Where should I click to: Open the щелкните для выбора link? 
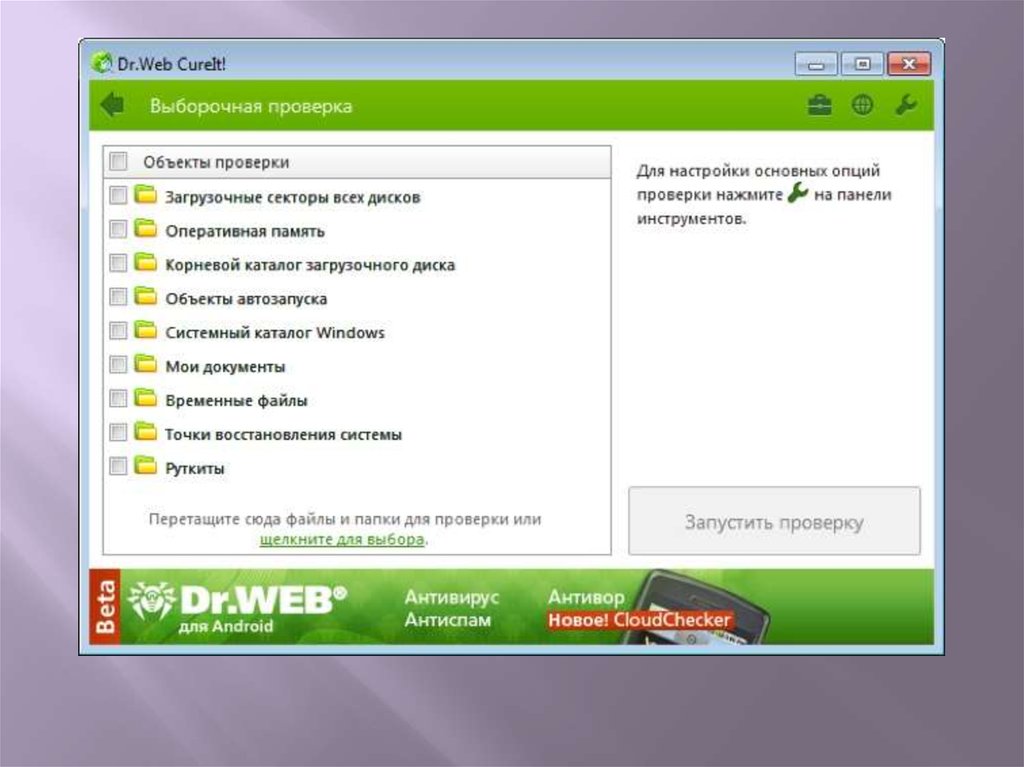[x=342, y=539]
